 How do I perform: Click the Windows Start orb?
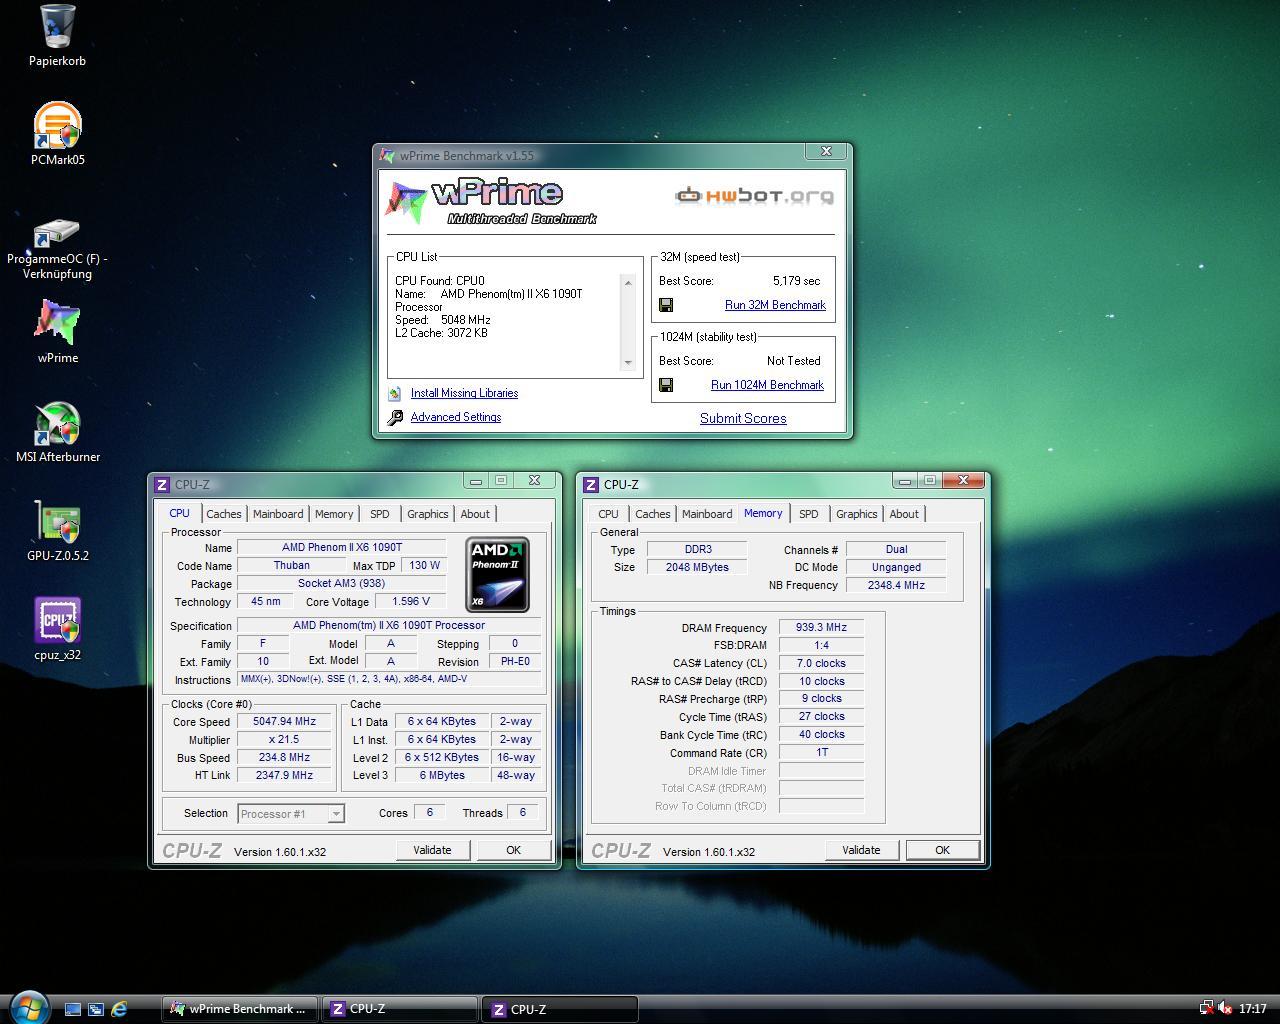[x=27, y=1007]
